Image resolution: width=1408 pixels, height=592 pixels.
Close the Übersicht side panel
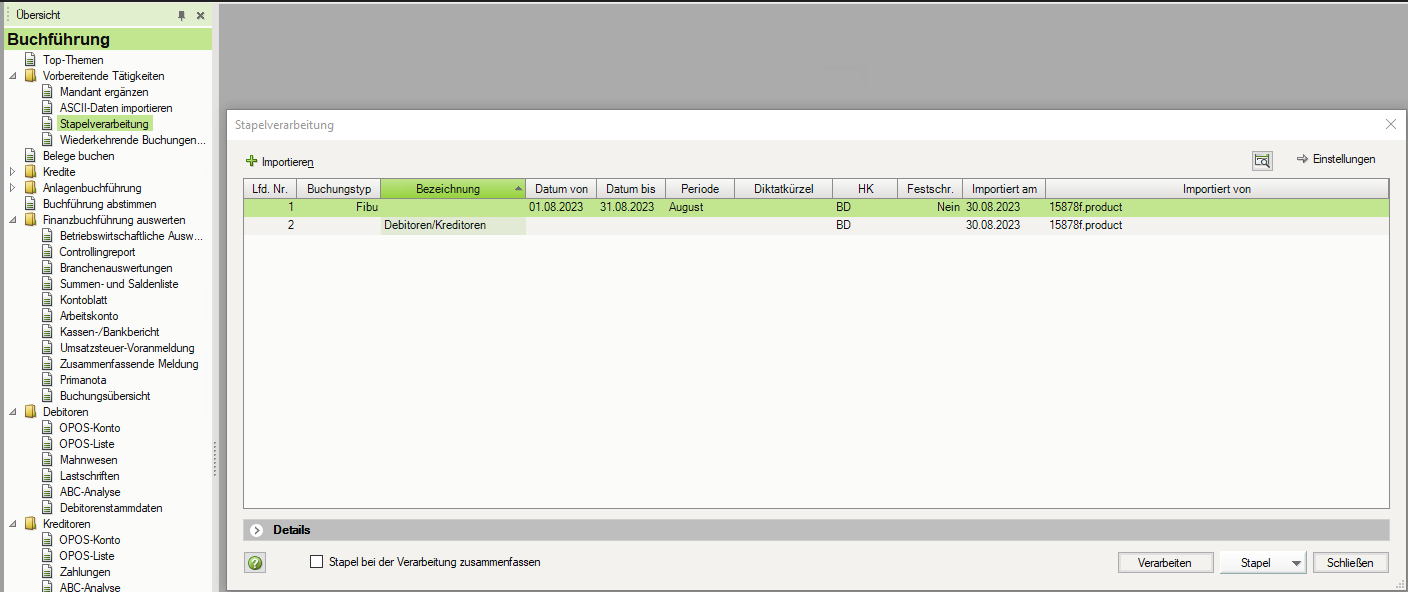pos(201,16)
